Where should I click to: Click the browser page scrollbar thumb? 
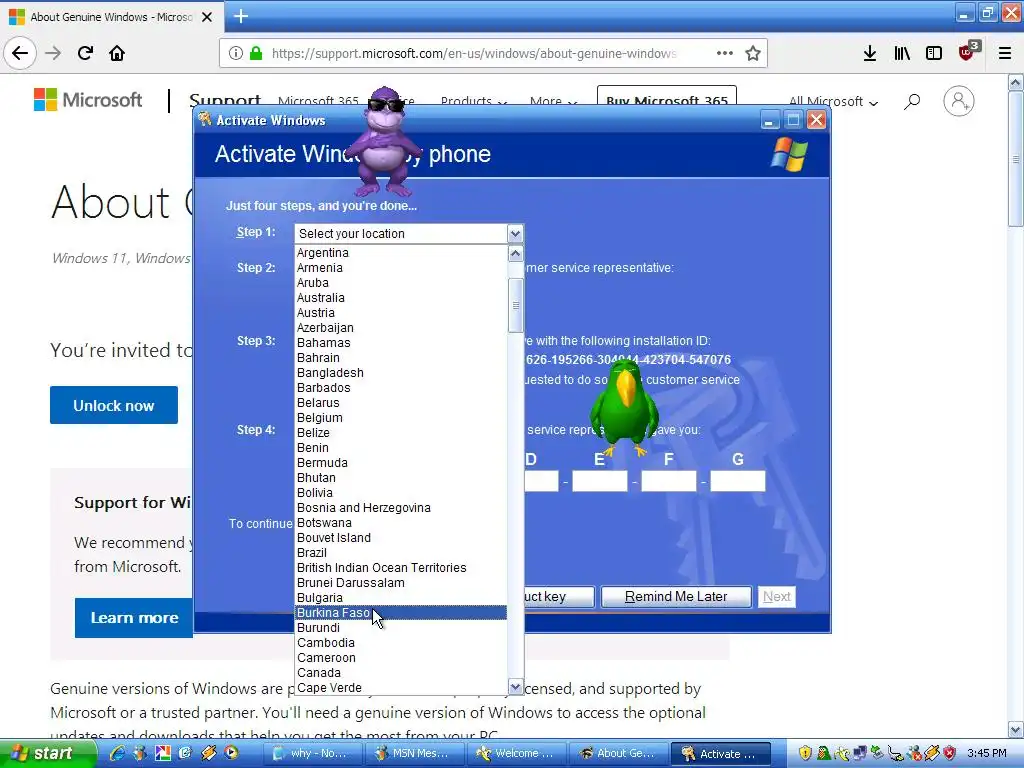click(x=1016, y=160)
